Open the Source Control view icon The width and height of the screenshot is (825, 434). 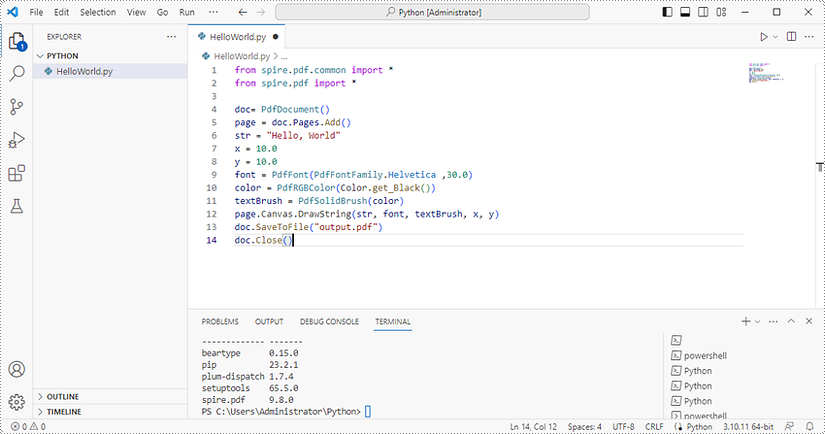[17, 107]
